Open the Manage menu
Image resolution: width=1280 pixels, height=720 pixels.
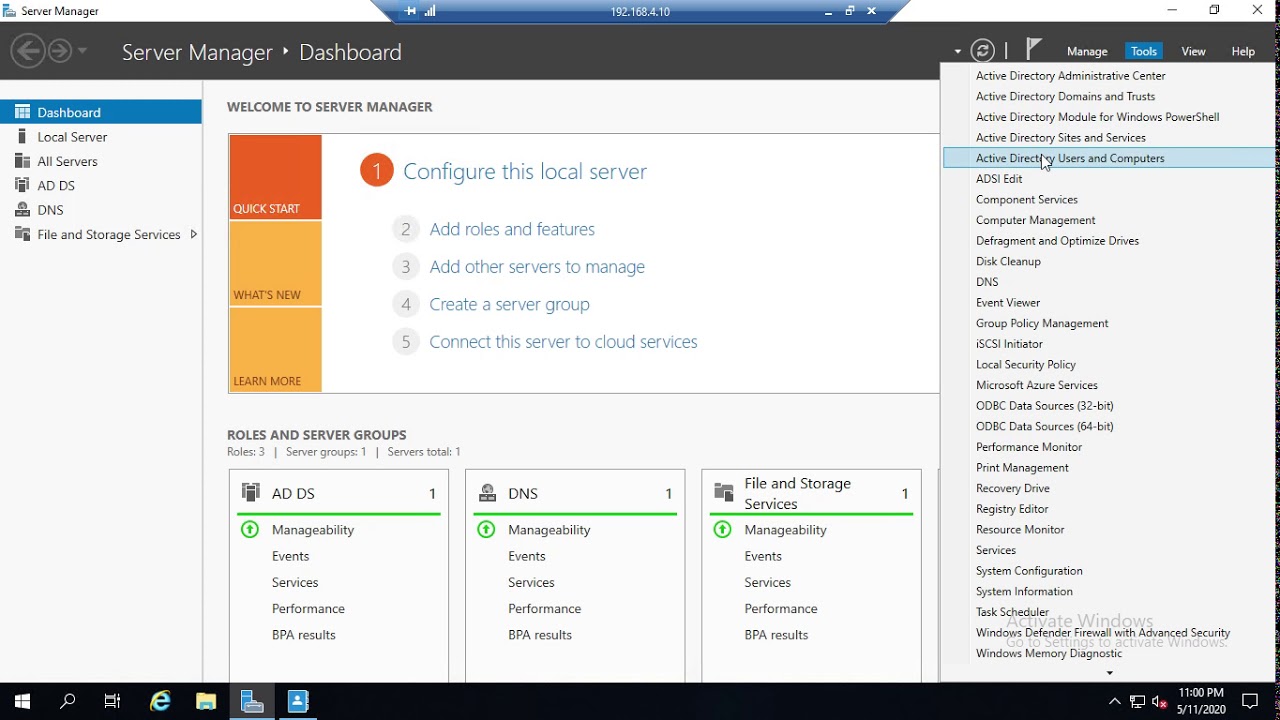point(1087,51)
